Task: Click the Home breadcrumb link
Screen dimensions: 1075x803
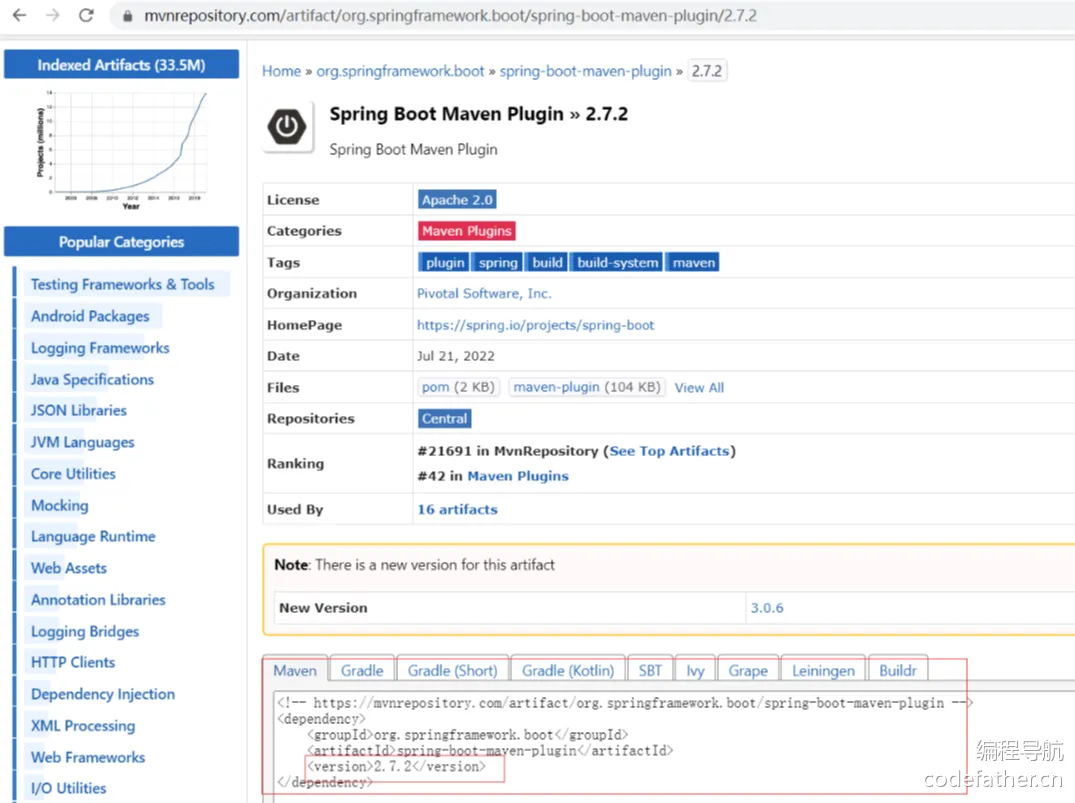Action: [x=281, y=71]
